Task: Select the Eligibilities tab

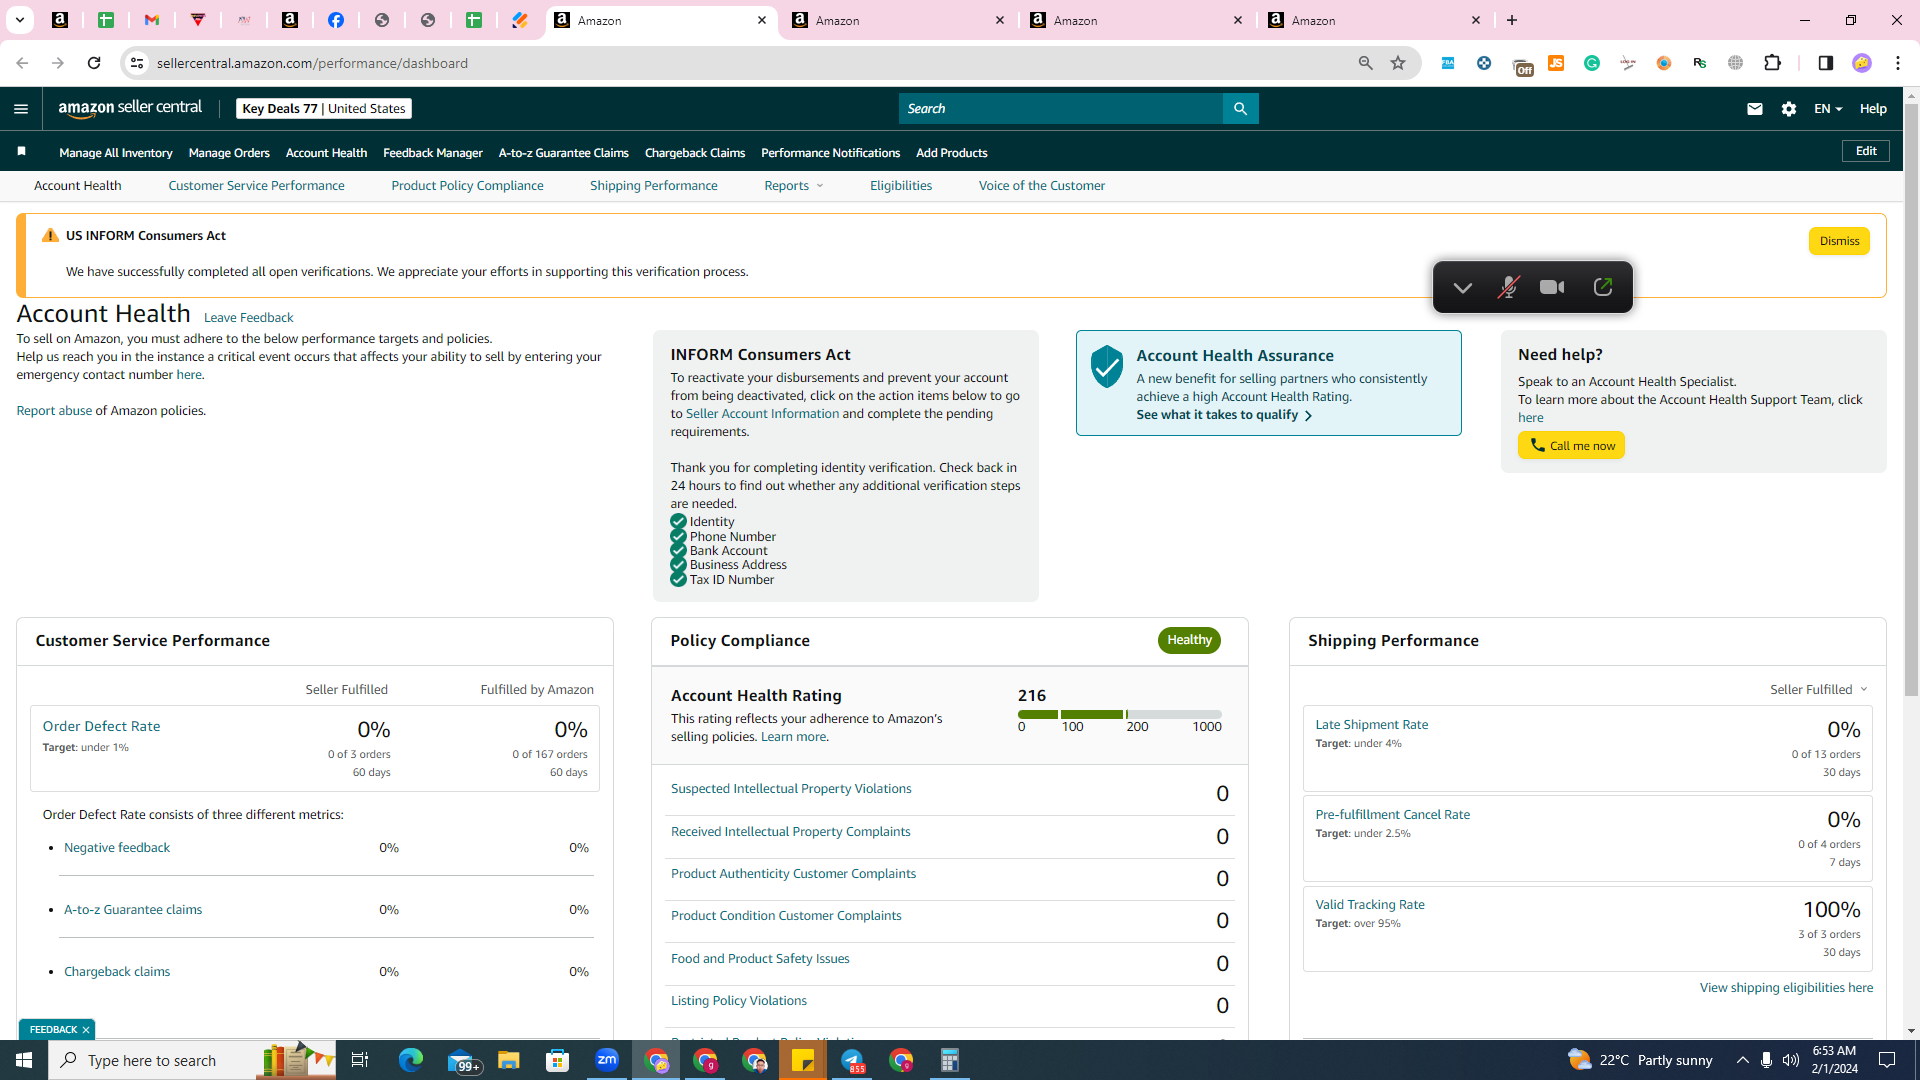Action: tap(901, 186)
